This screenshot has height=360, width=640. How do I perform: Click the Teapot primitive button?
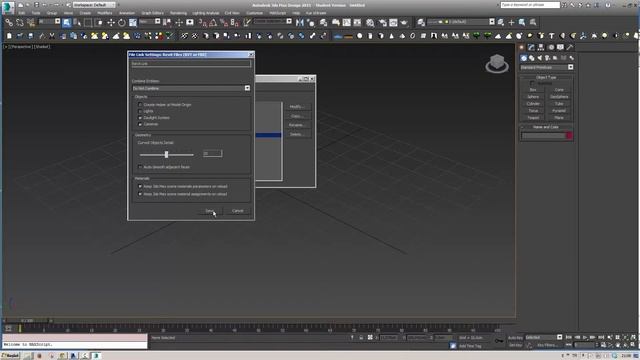pyautogui.click(x=533, y=118)
